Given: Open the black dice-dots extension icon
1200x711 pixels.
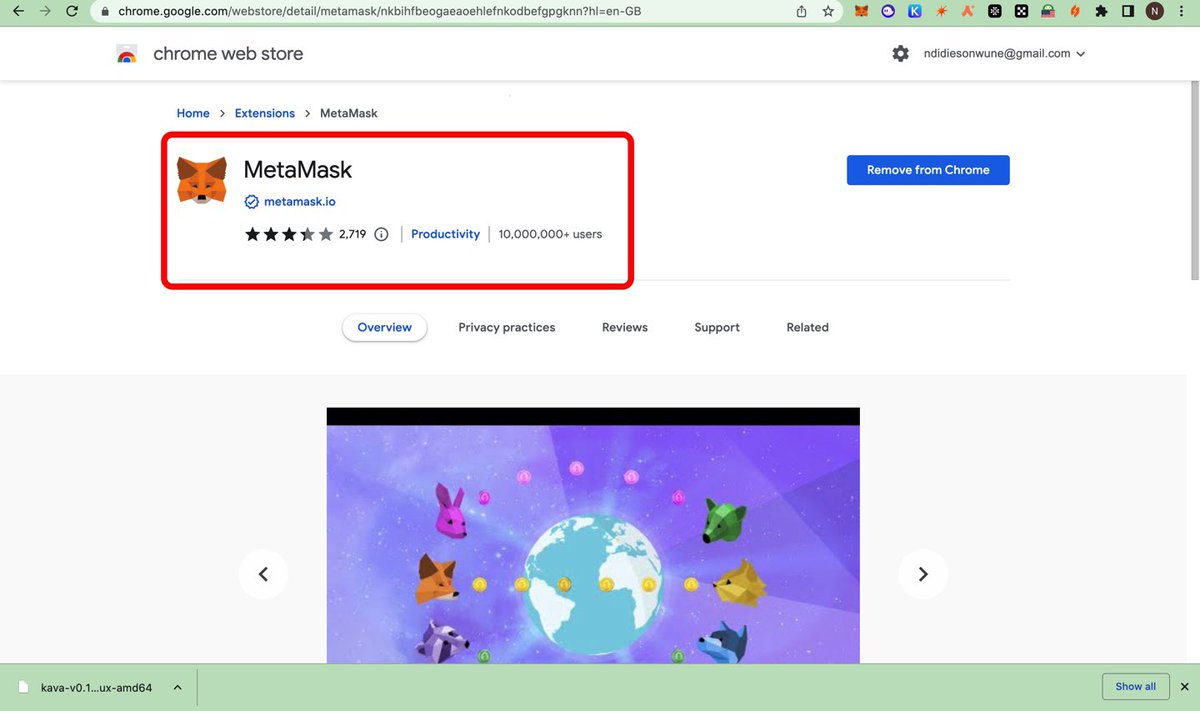Looking at the screenshot, I should (x=1021, y=12).
